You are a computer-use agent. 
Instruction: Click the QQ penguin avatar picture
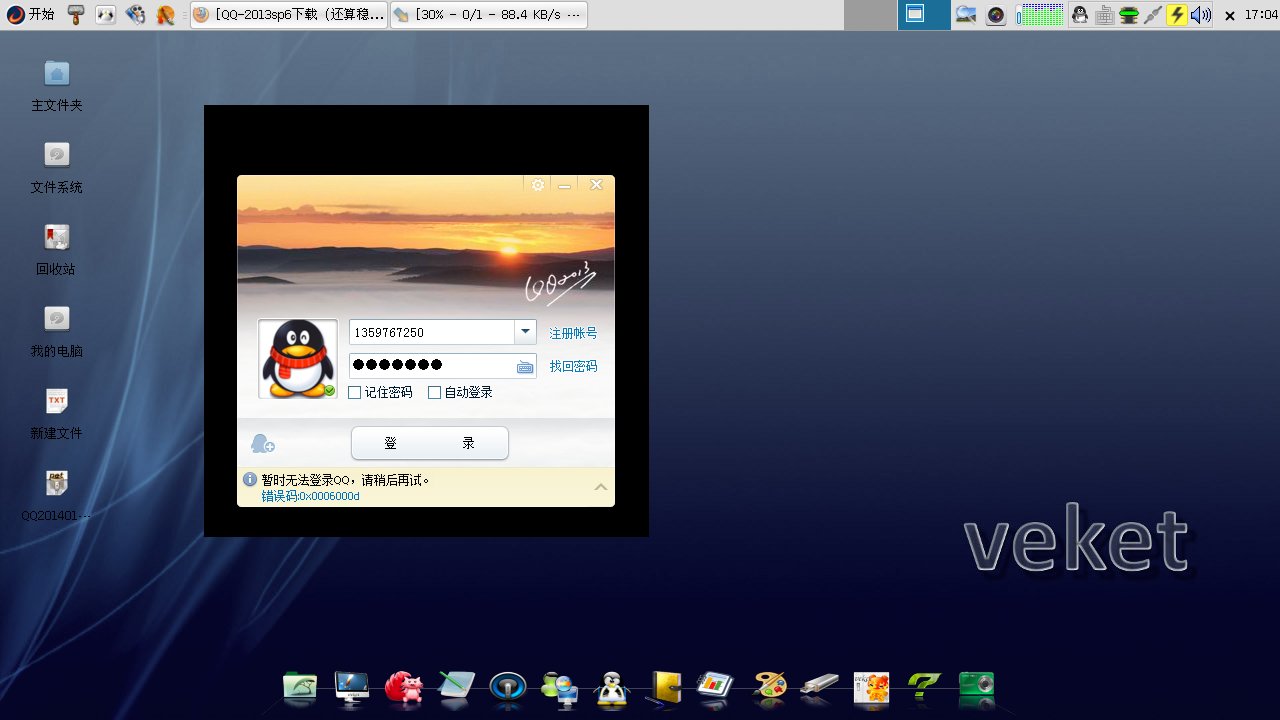[x=298, y=359]
